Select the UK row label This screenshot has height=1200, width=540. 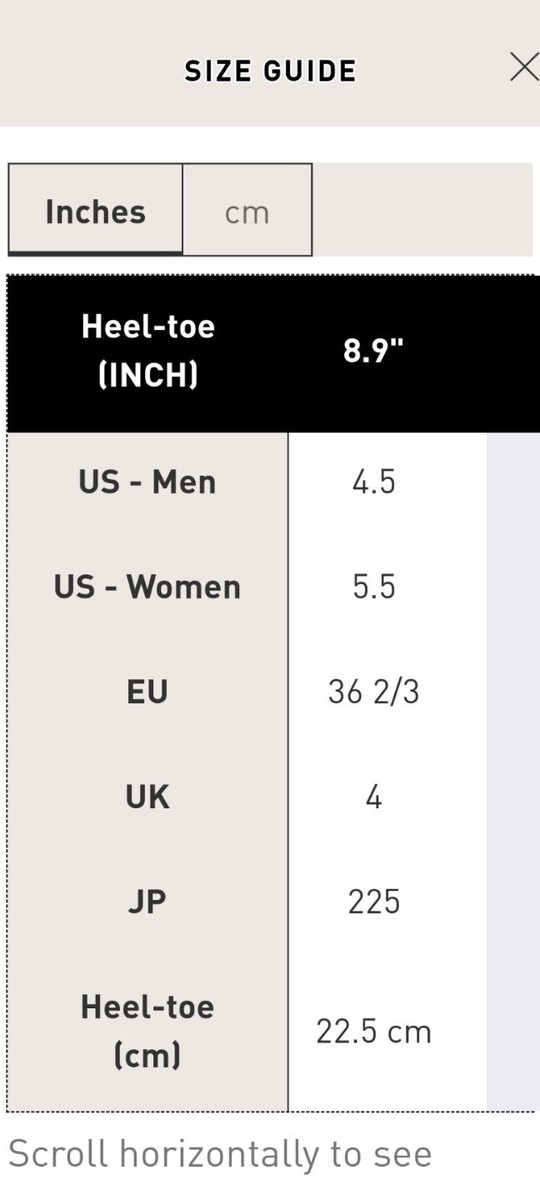[x=148, y=797]
